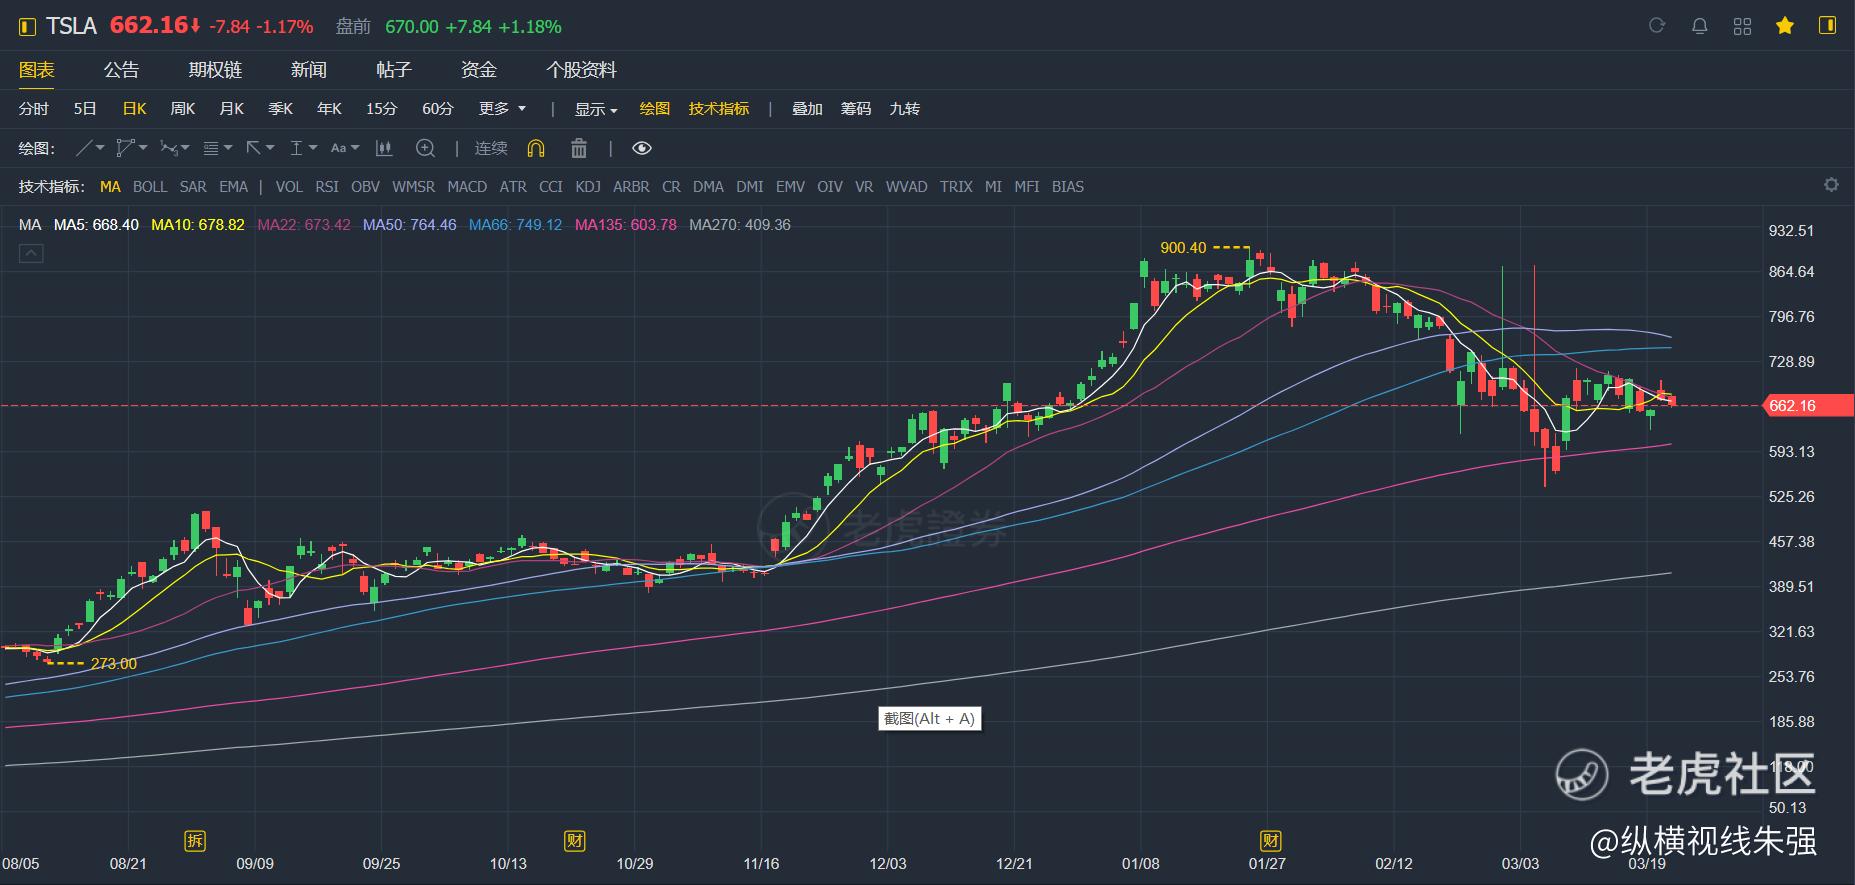Switch to the 图表 tab
This screenshot has height=885, width=1855.
click(x=37, y=70)
